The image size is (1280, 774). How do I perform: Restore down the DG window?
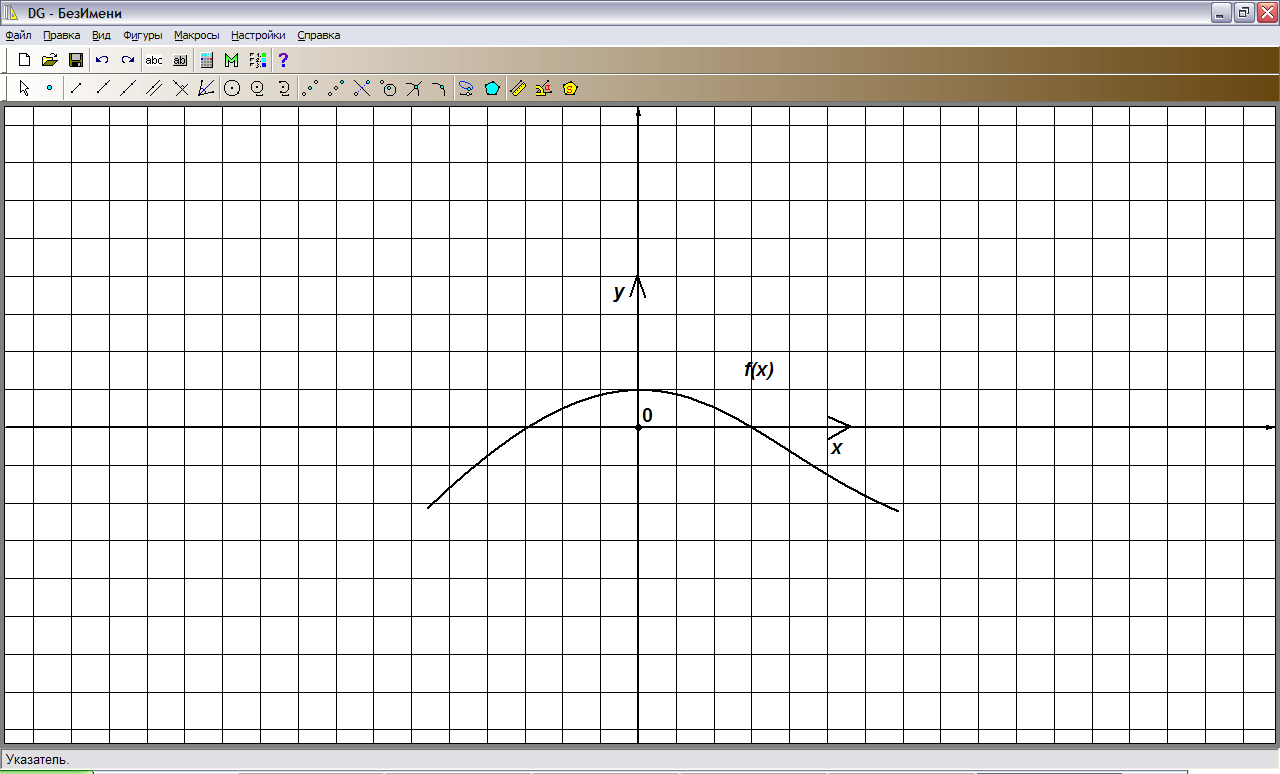click(1244, 12)
